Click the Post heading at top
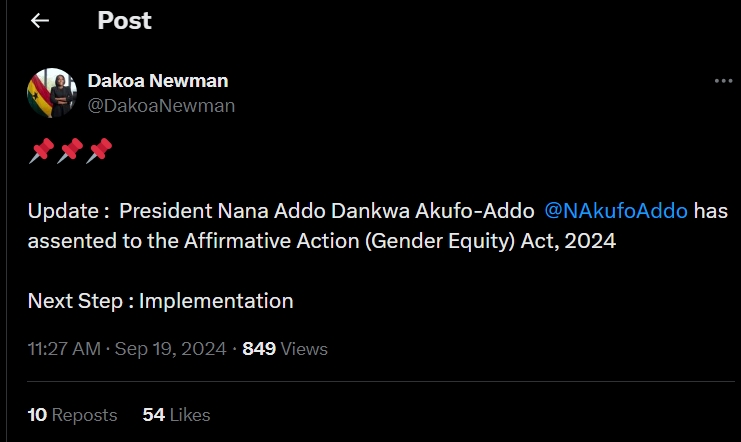 [124, 21]
